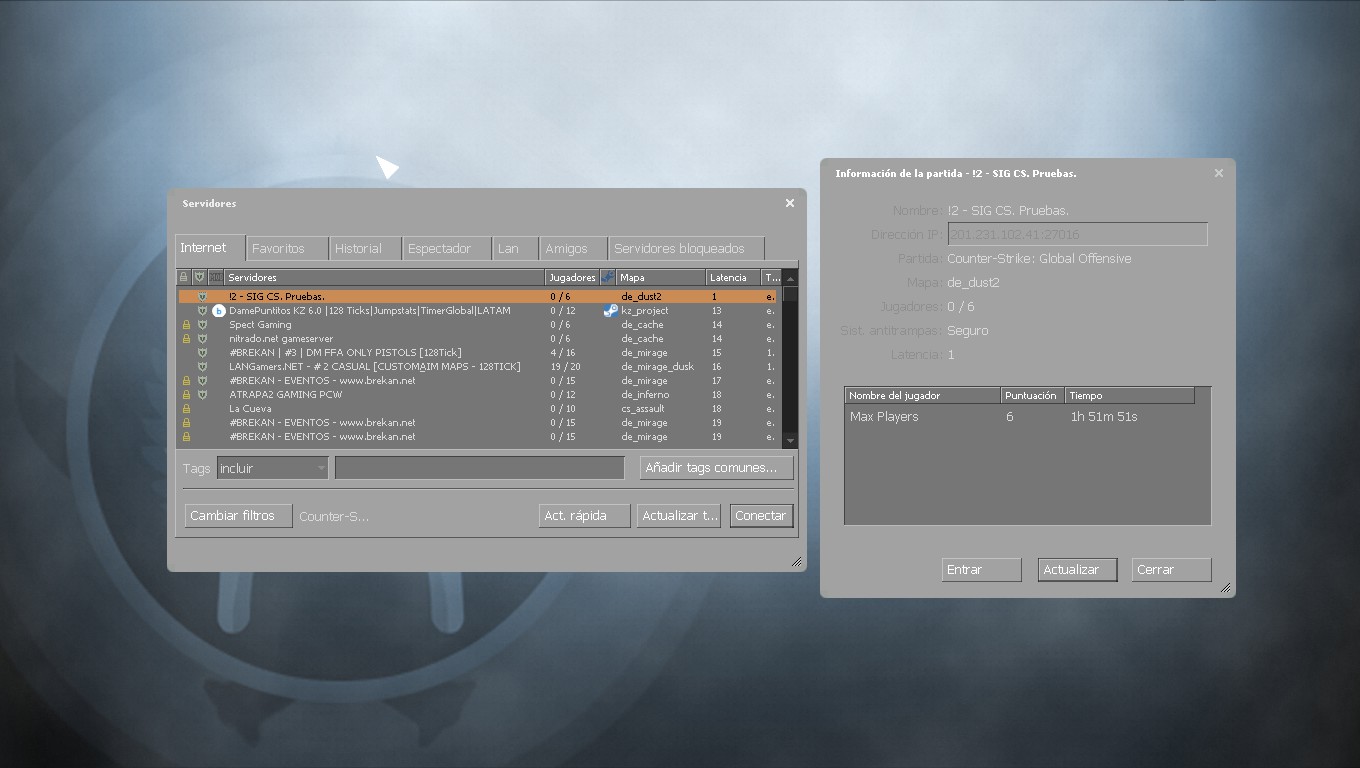Sort by password lock column header icon
Image resolution: width=1360 pixels, height=768 pixels.
(x=184, y=277)
